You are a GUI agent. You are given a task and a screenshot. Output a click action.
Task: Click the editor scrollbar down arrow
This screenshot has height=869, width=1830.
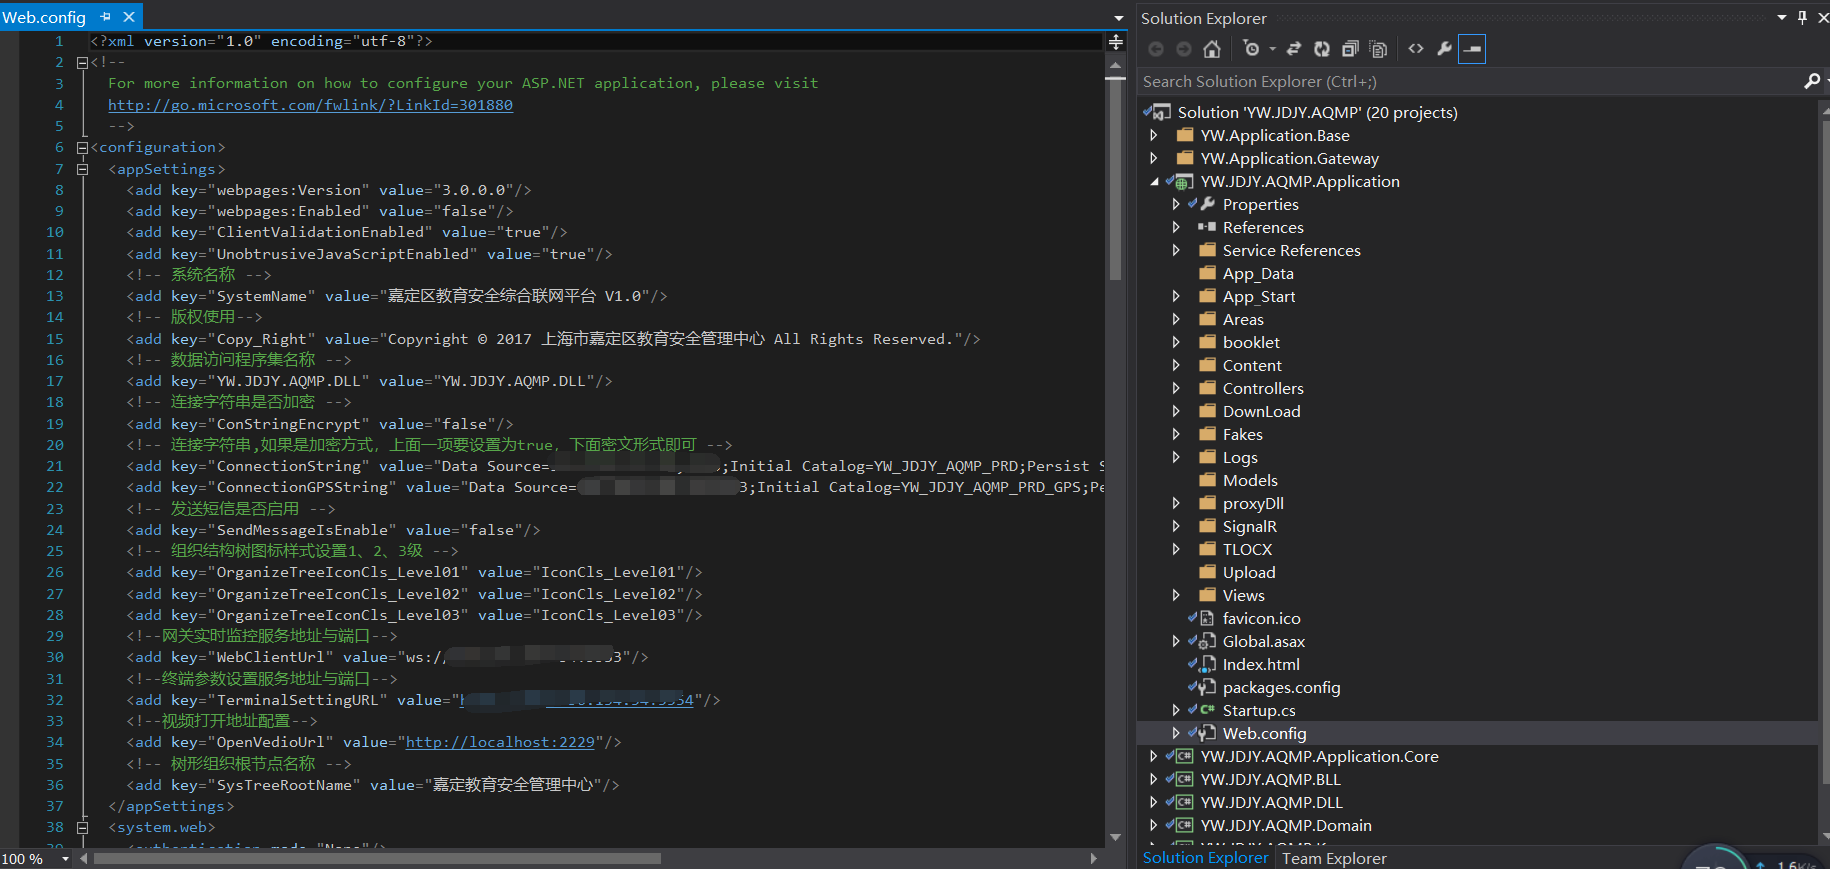click(x=1116, y=838)
